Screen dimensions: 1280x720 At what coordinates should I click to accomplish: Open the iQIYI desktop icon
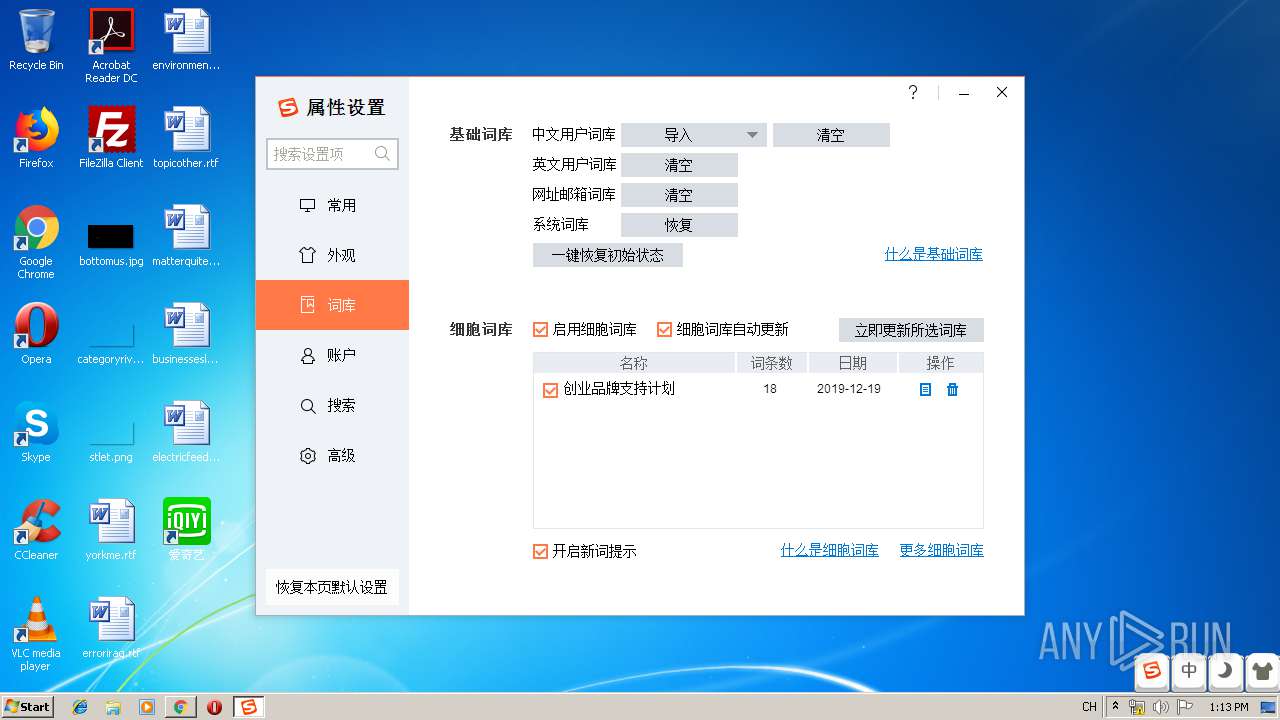click(x=187, y=530)
